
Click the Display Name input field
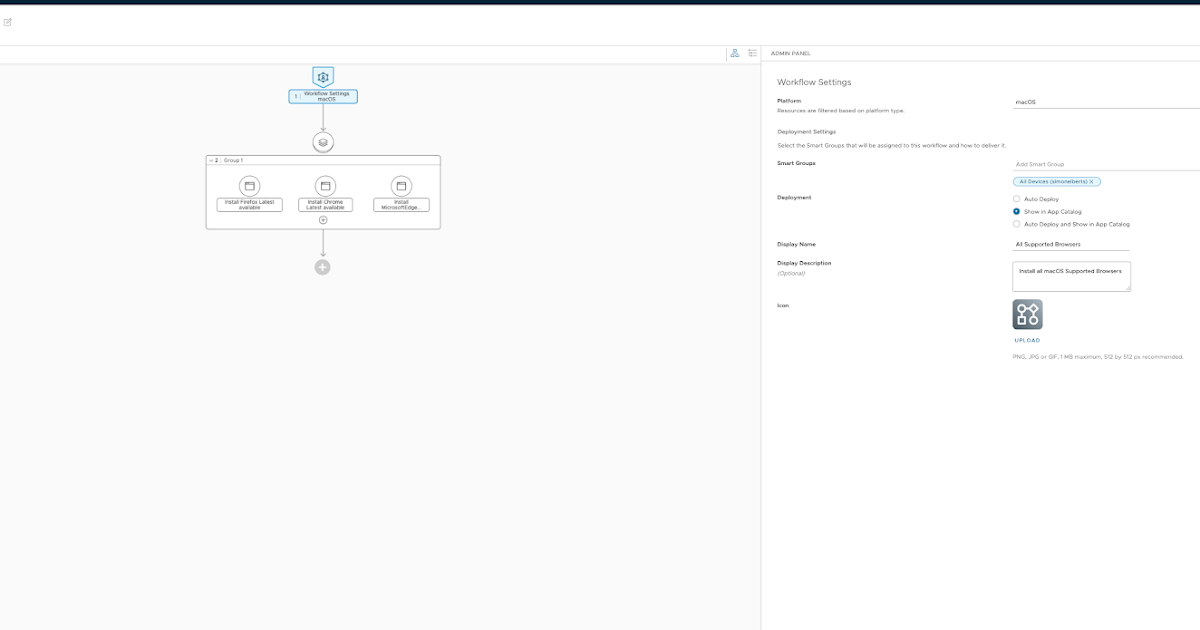point(1070,244)
